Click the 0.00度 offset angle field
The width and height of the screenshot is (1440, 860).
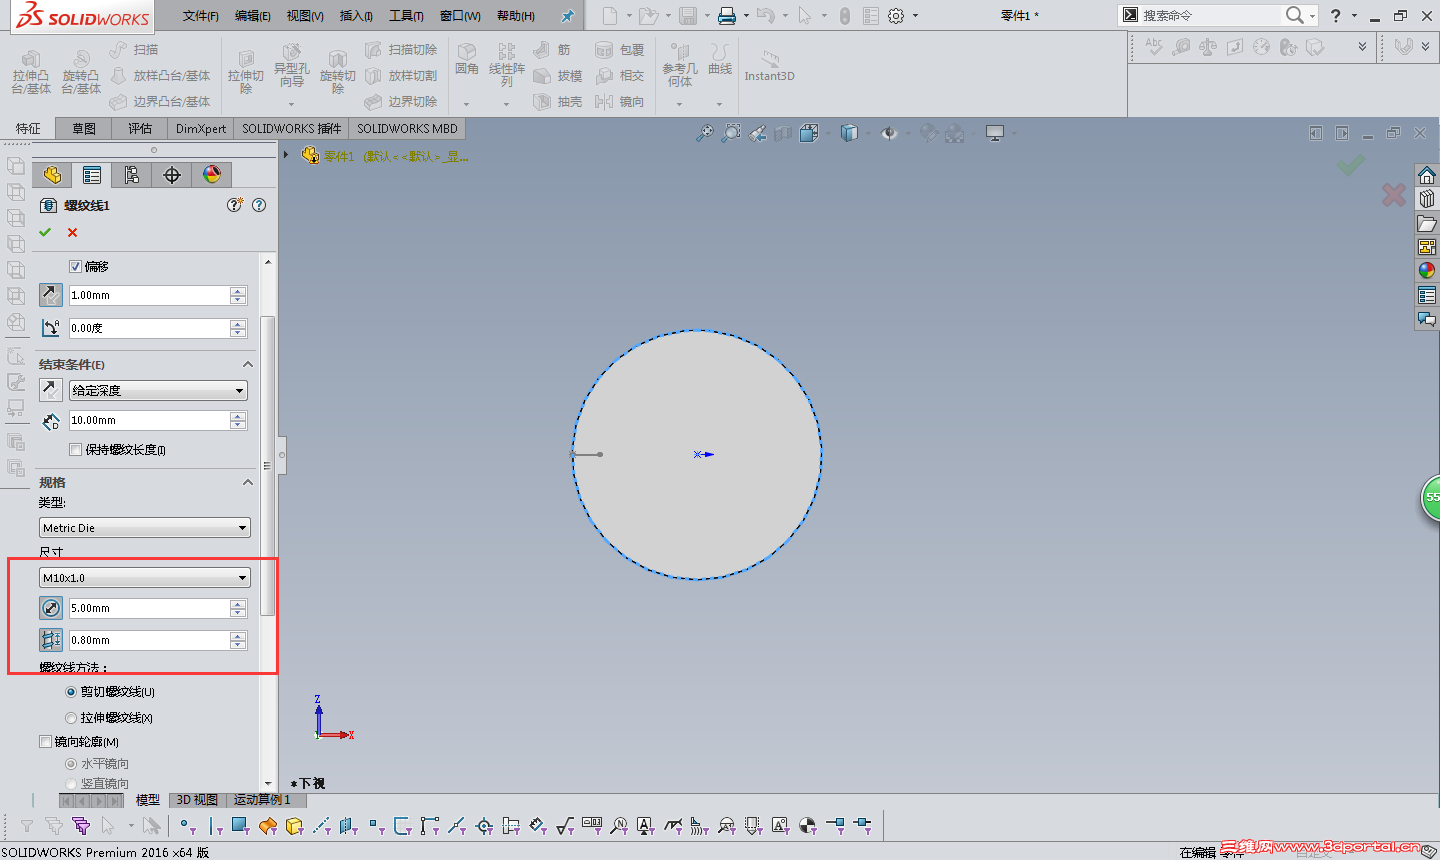click(x=149, y=328)
